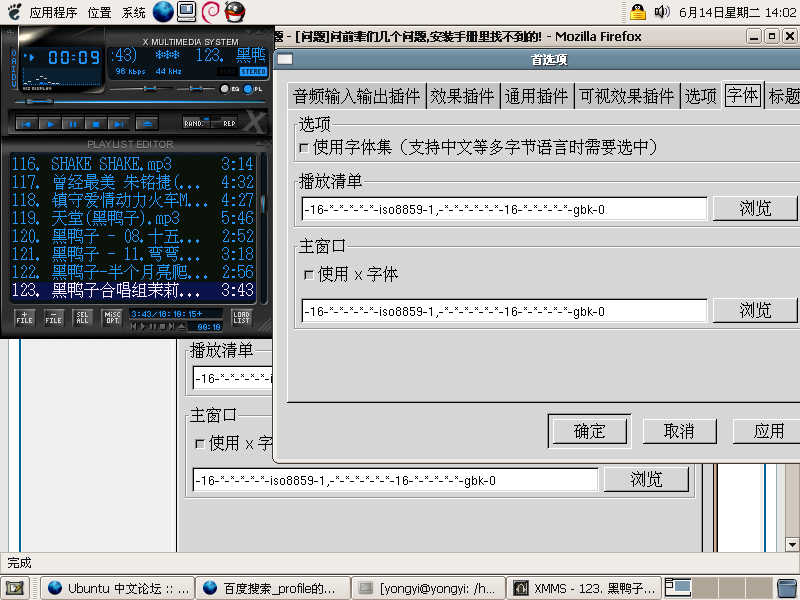
Task: Switch to Ubuntu 中文论坛 taskbar window
Action: coord(118,588)
